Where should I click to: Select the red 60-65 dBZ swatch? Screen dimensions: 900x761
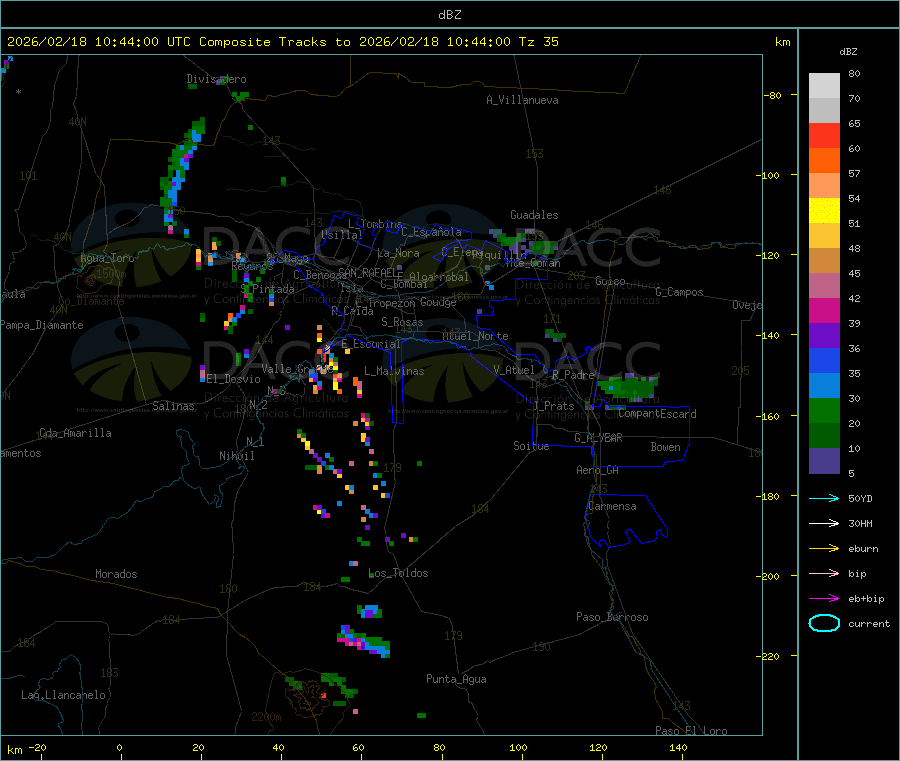coord(824,135)
